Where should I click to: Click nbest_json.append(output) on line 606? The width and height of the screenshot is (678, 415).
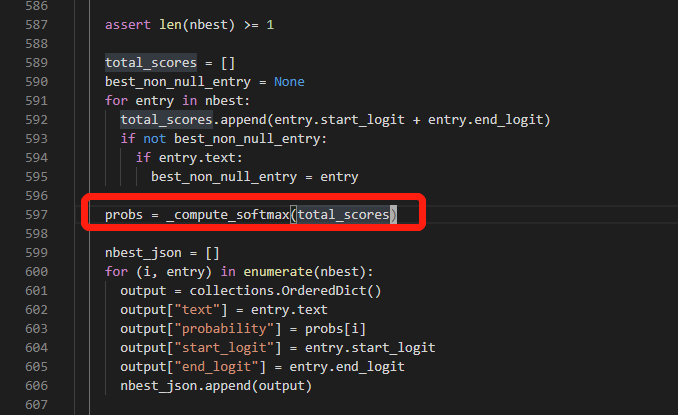[216, 386]
